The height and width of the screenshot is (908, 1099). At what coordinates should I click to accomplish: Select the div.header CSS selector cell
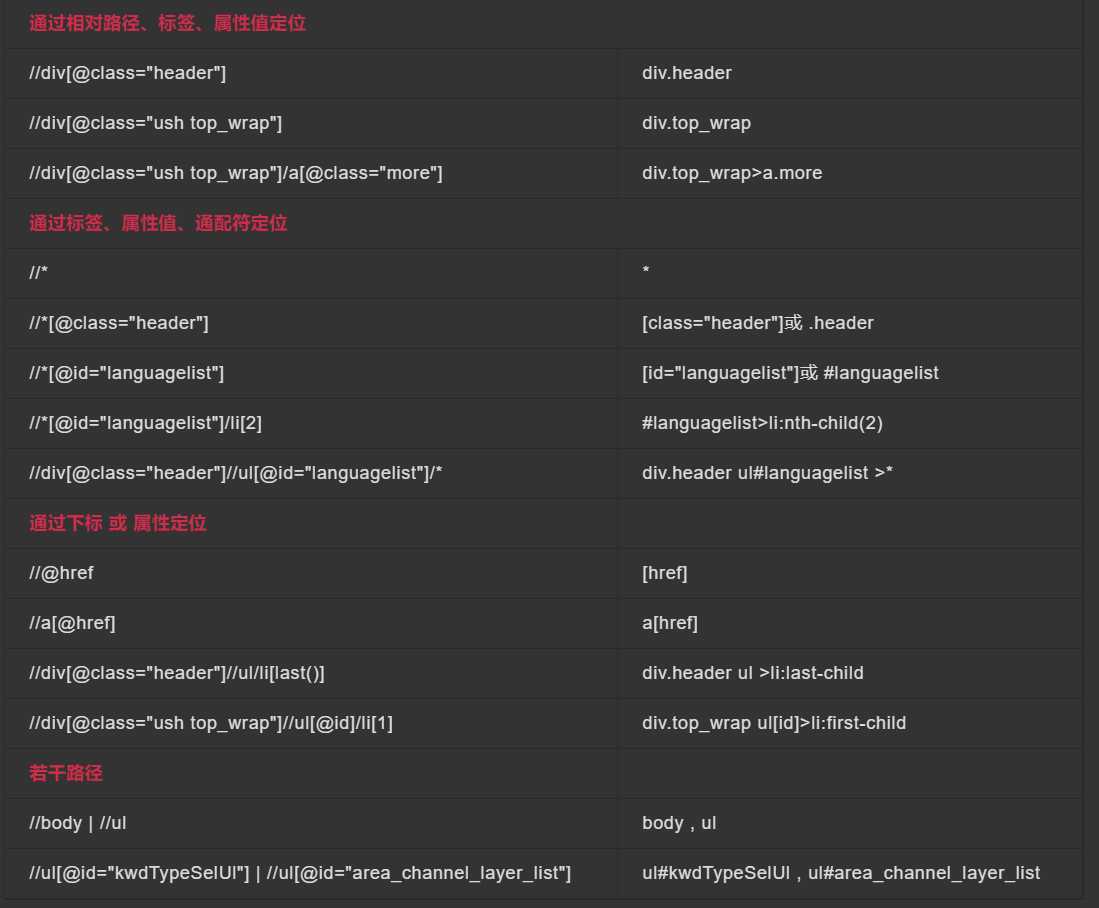coord(849,73)
